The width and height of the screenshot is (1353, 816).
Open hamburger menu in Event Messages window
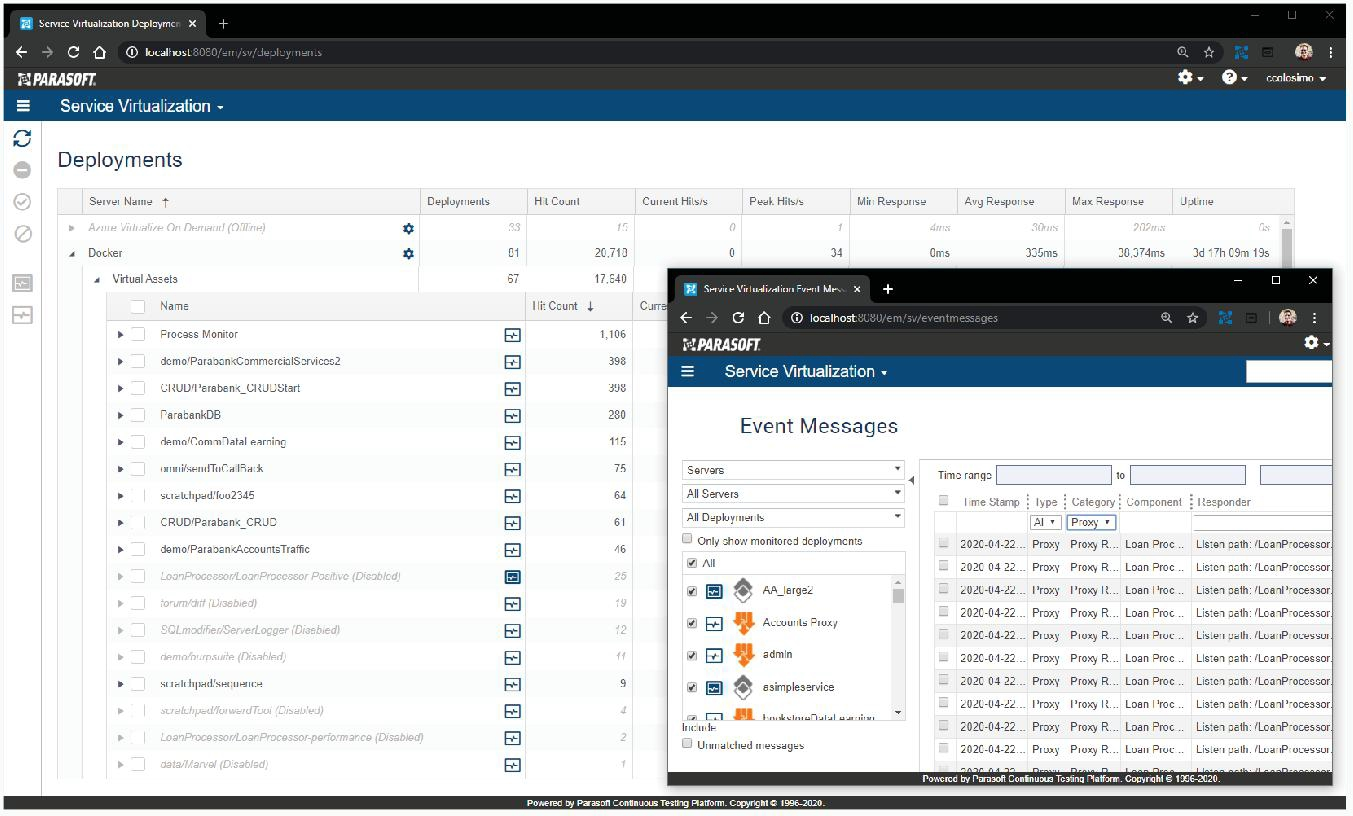coord(687,371)
